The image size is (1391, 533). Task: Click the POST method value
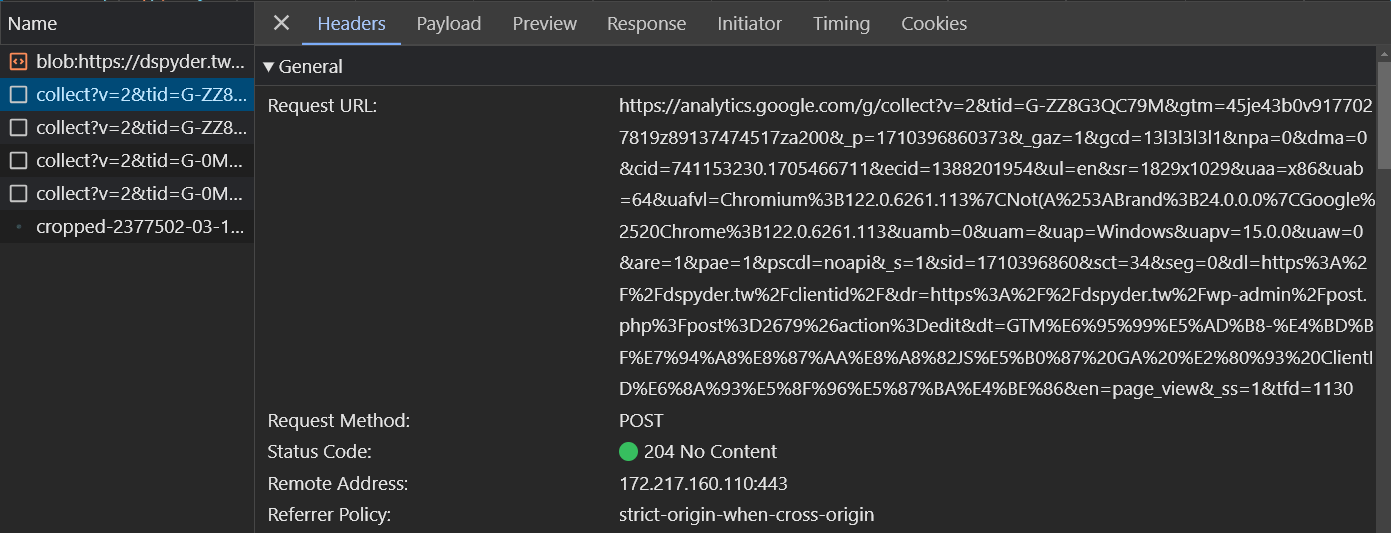[641, 421]
